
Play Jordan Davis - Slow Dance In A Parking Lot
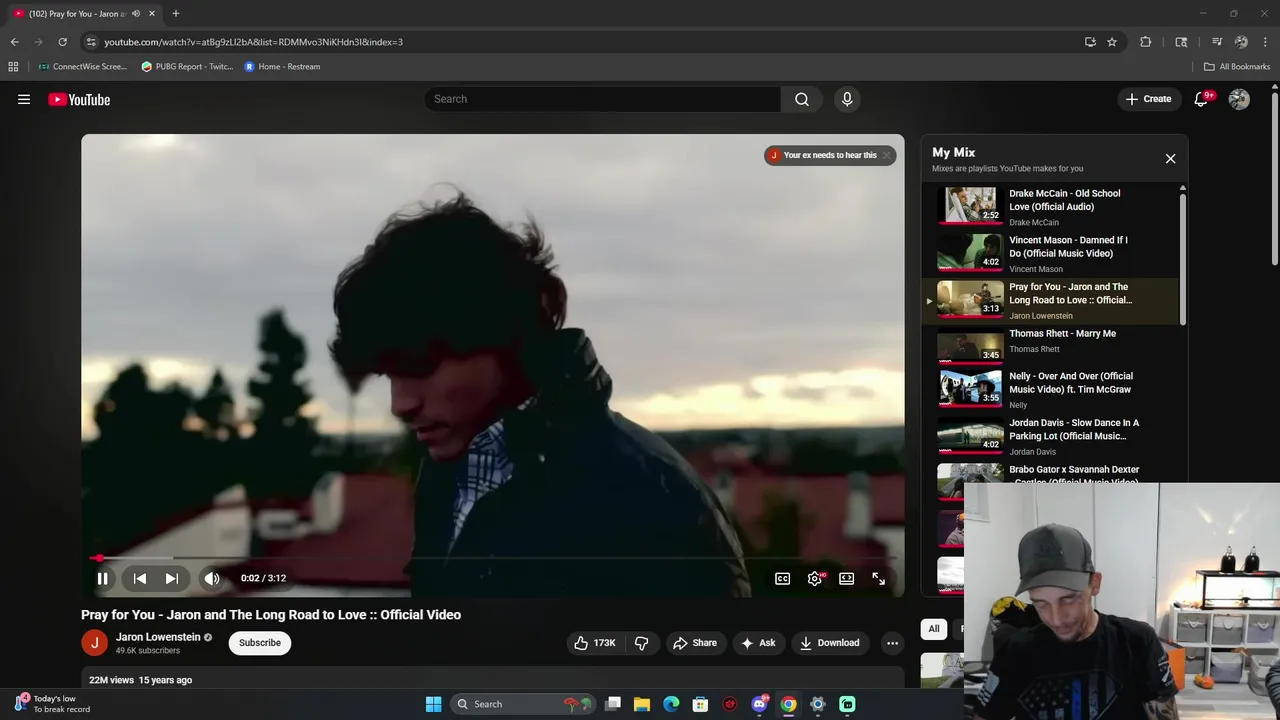click(1052, 436)
